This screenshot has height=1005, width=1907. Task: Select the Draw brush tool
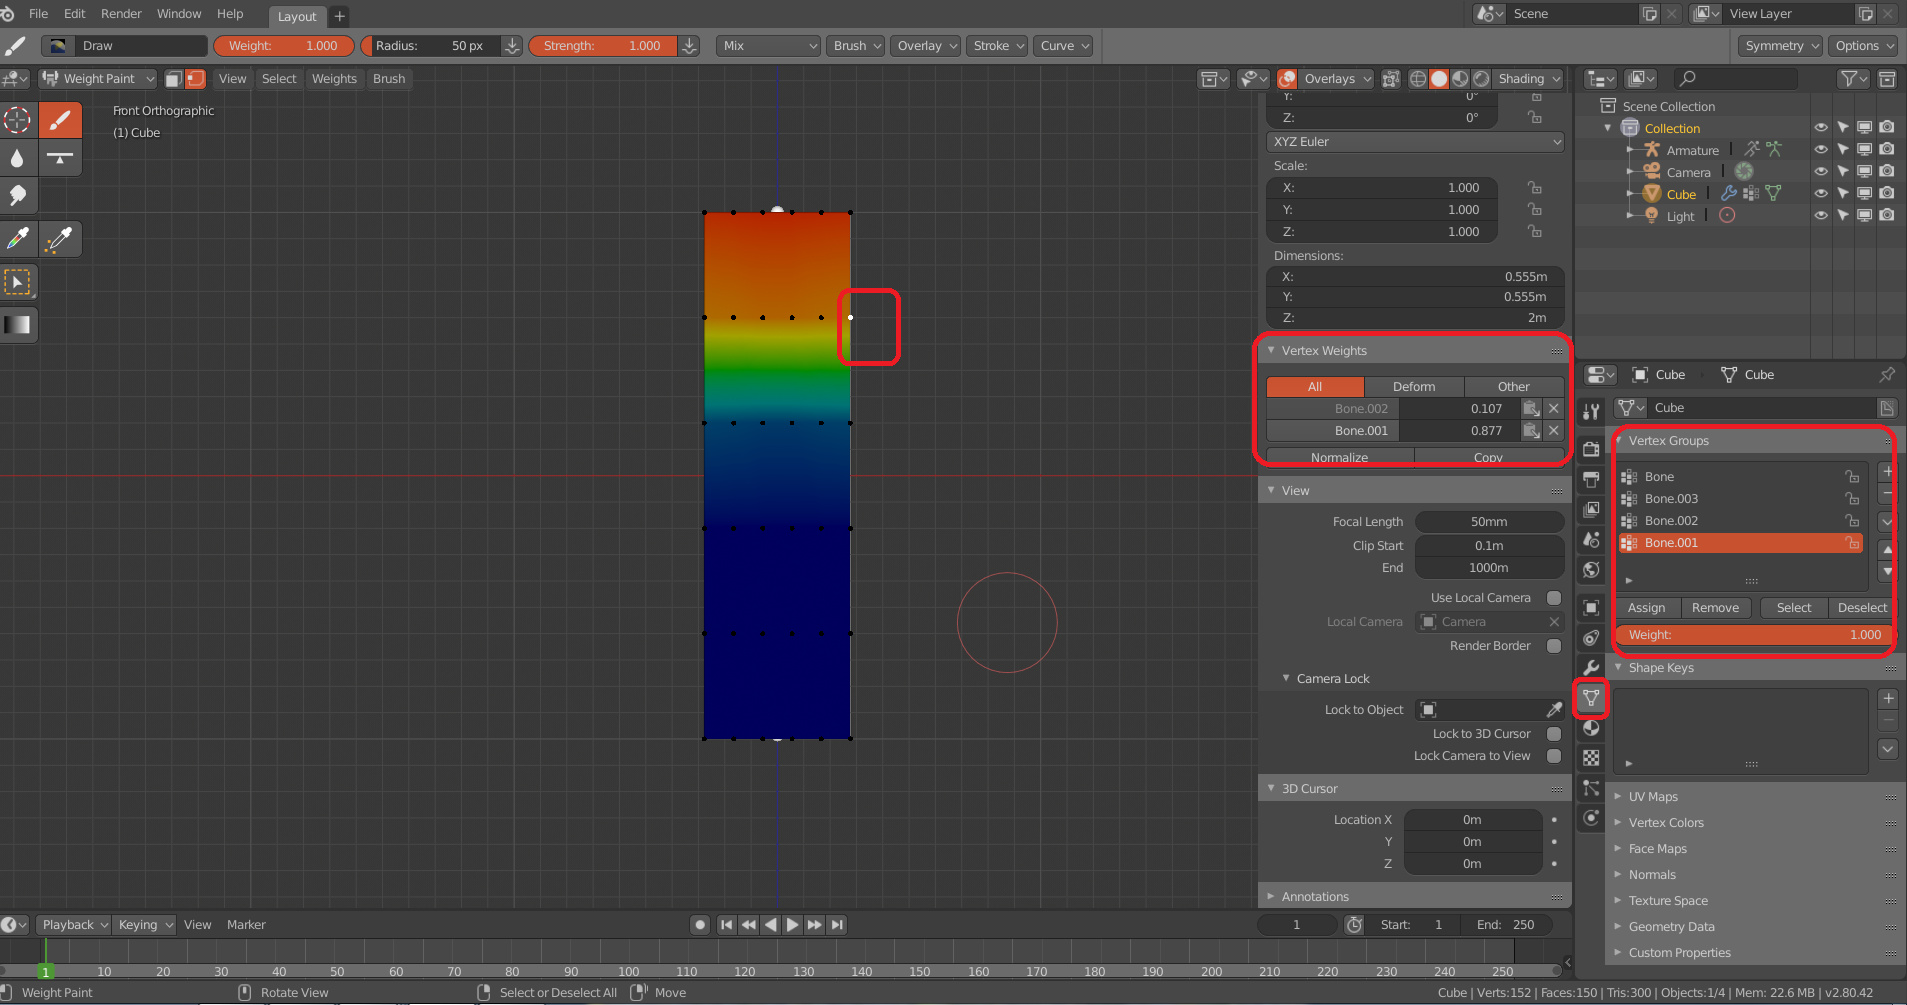pos(60,120)
